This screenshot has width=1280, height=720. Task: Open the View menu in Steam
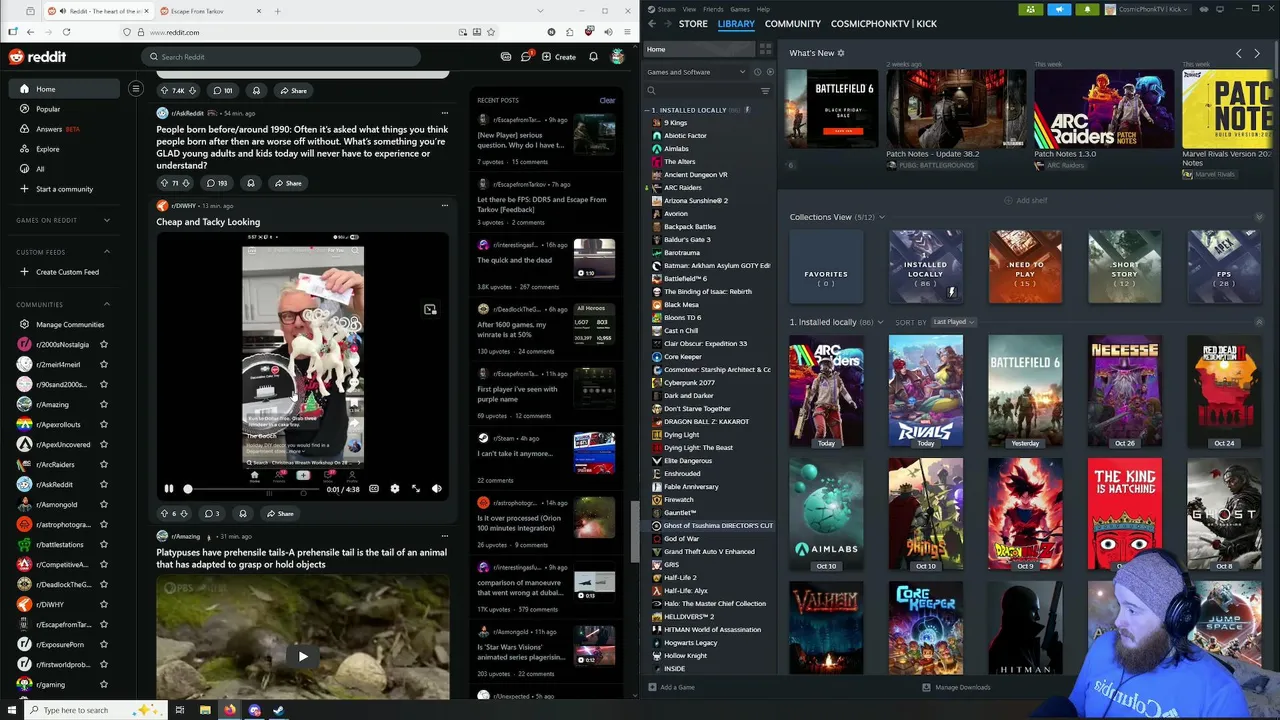click(x=690, y=9)
